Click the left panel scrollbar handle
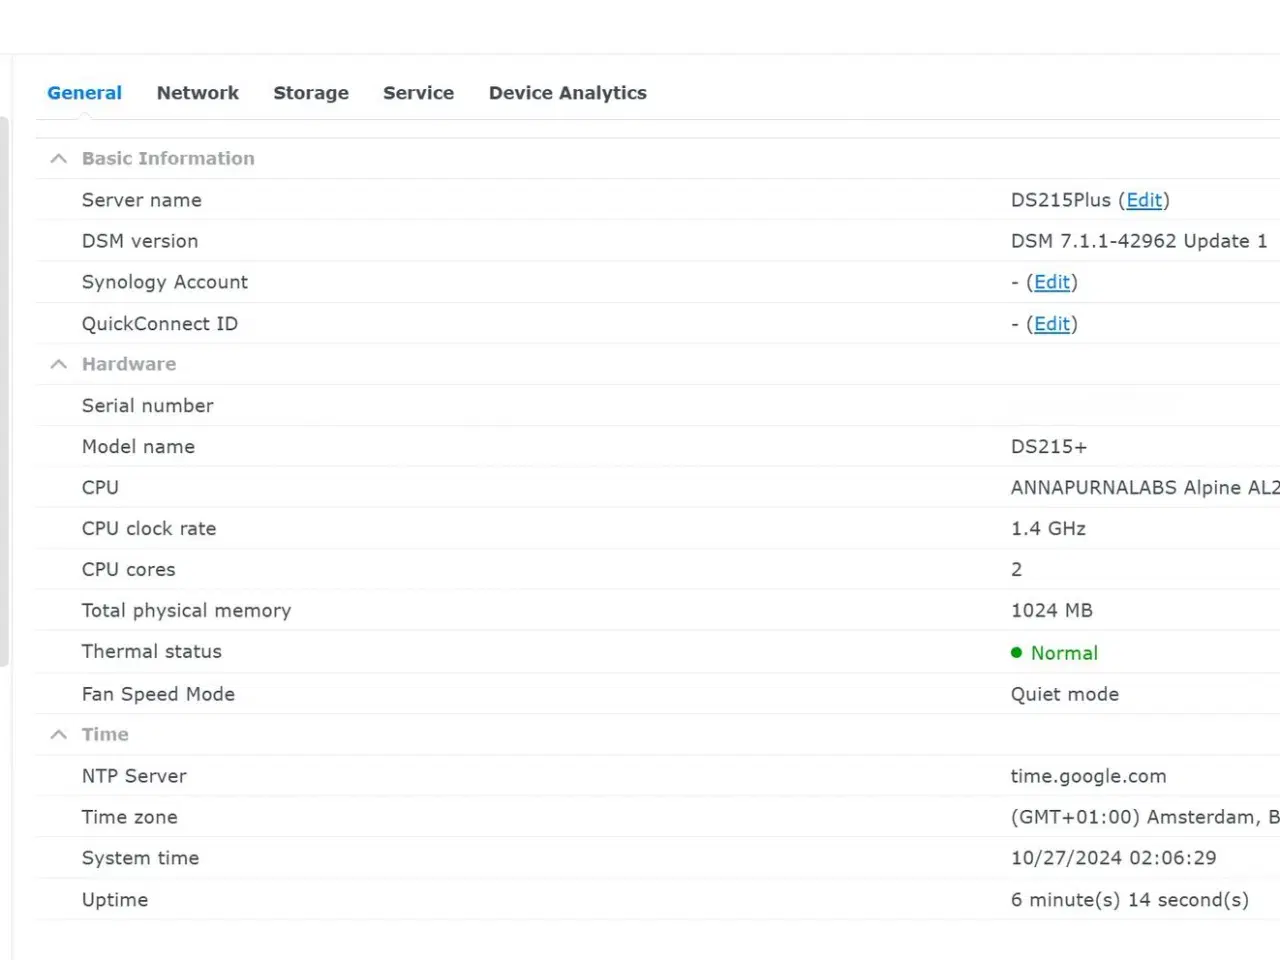The height and width of the screenshot is (960, 1280). [x=4, y=391]
